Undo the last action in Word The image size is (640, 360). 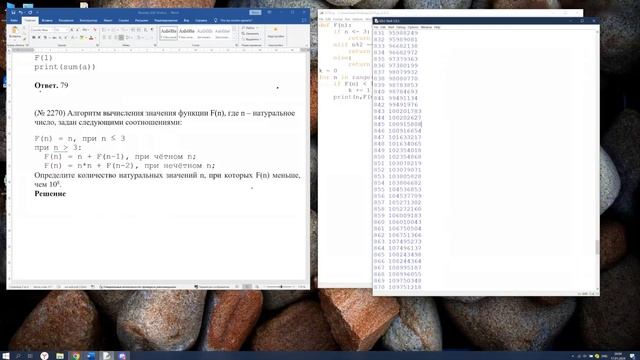[x=21, y=13]
